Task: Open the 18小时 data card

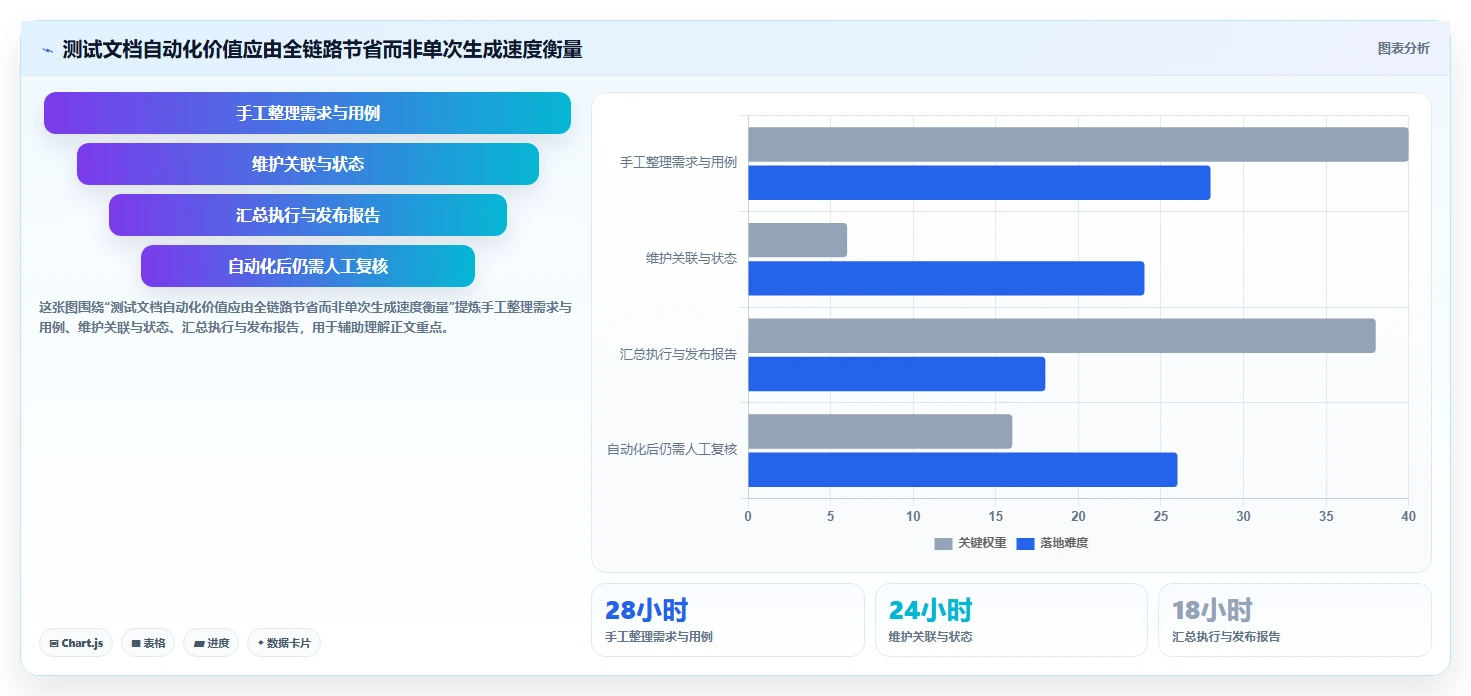Action: pyautogui.click(x=1295, y=620)
